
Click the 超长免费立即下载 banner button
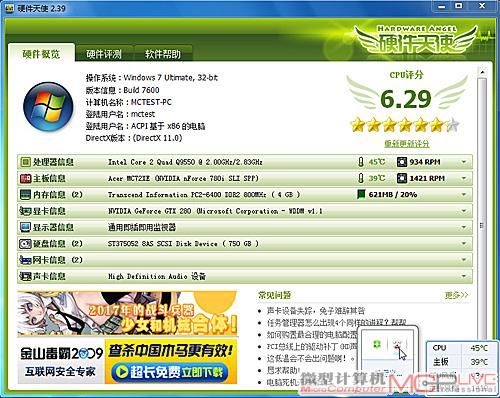(170, 372)
